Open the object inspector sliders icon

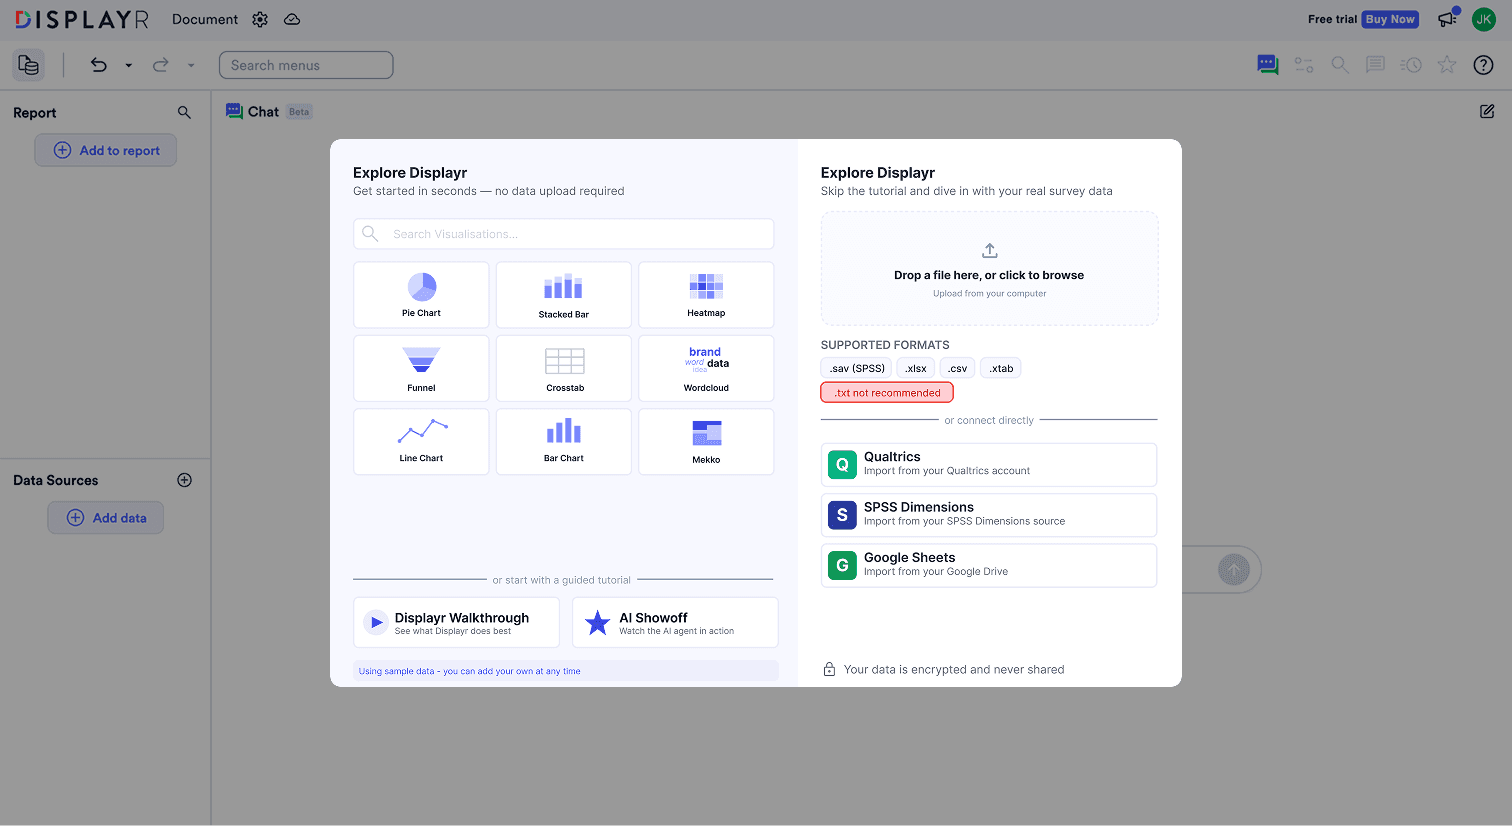coord(1304,65)
